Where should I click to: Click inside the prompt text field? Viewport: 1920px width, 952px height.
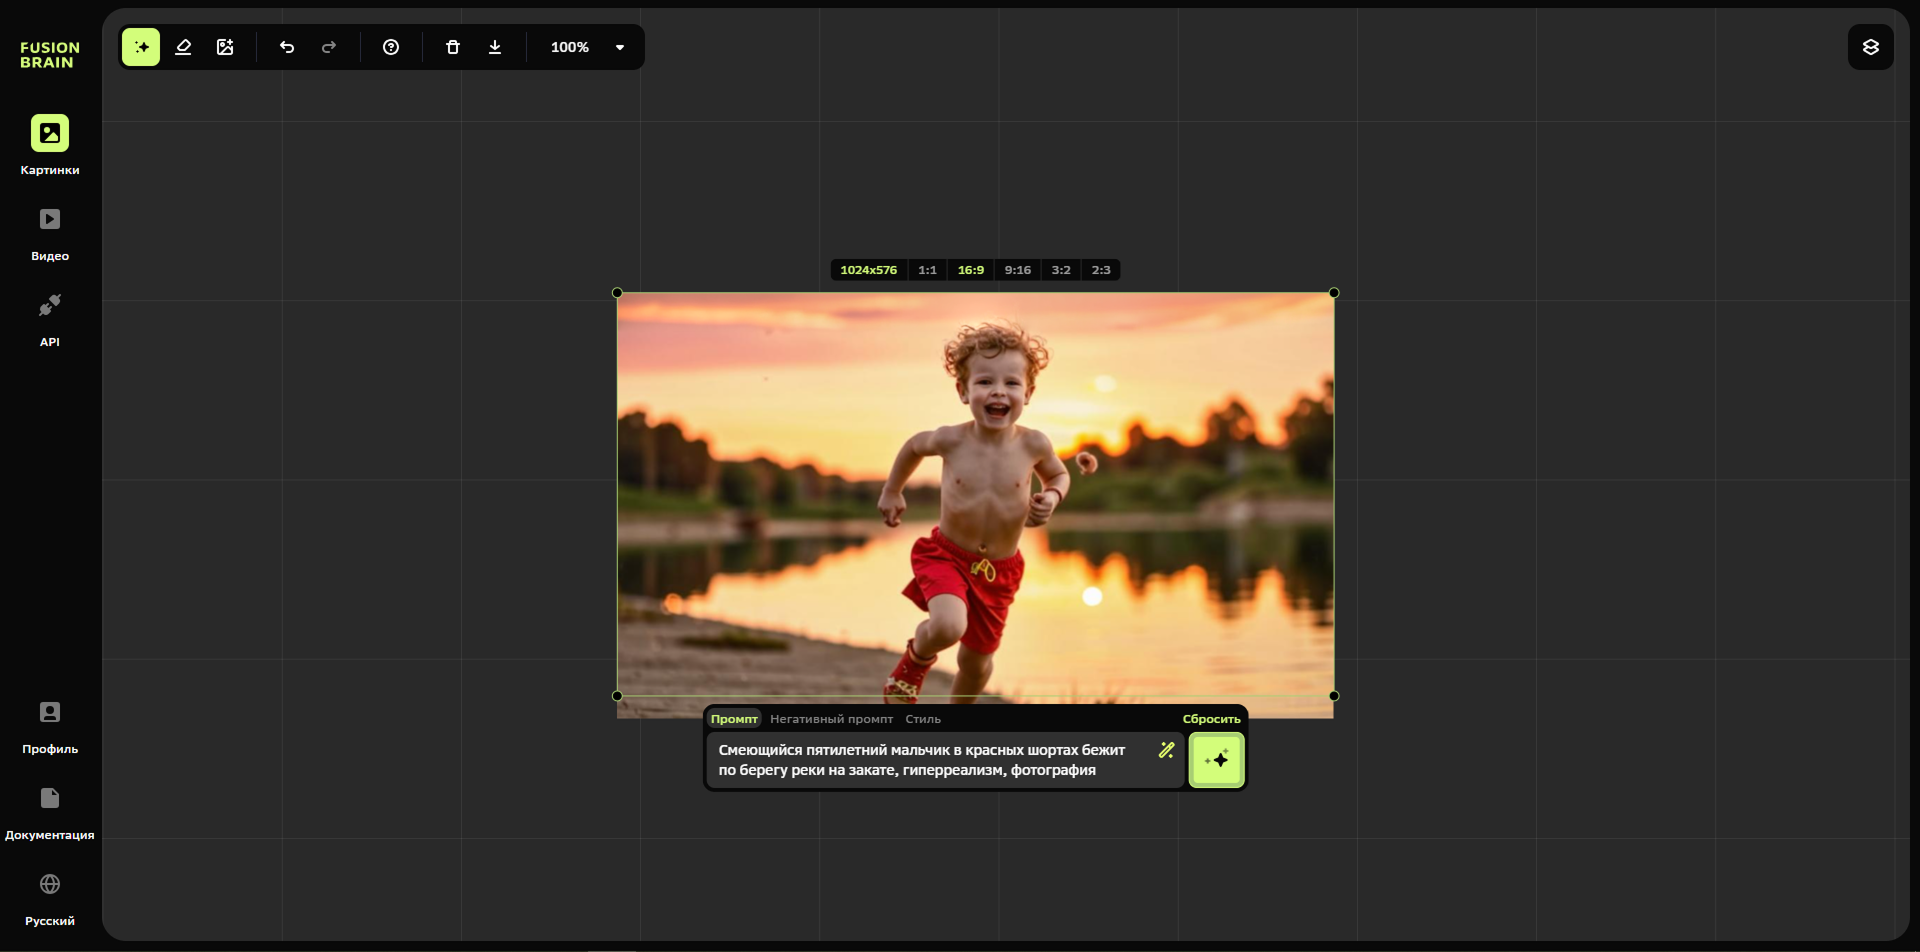pyautogui.click(x=930, y=760)
